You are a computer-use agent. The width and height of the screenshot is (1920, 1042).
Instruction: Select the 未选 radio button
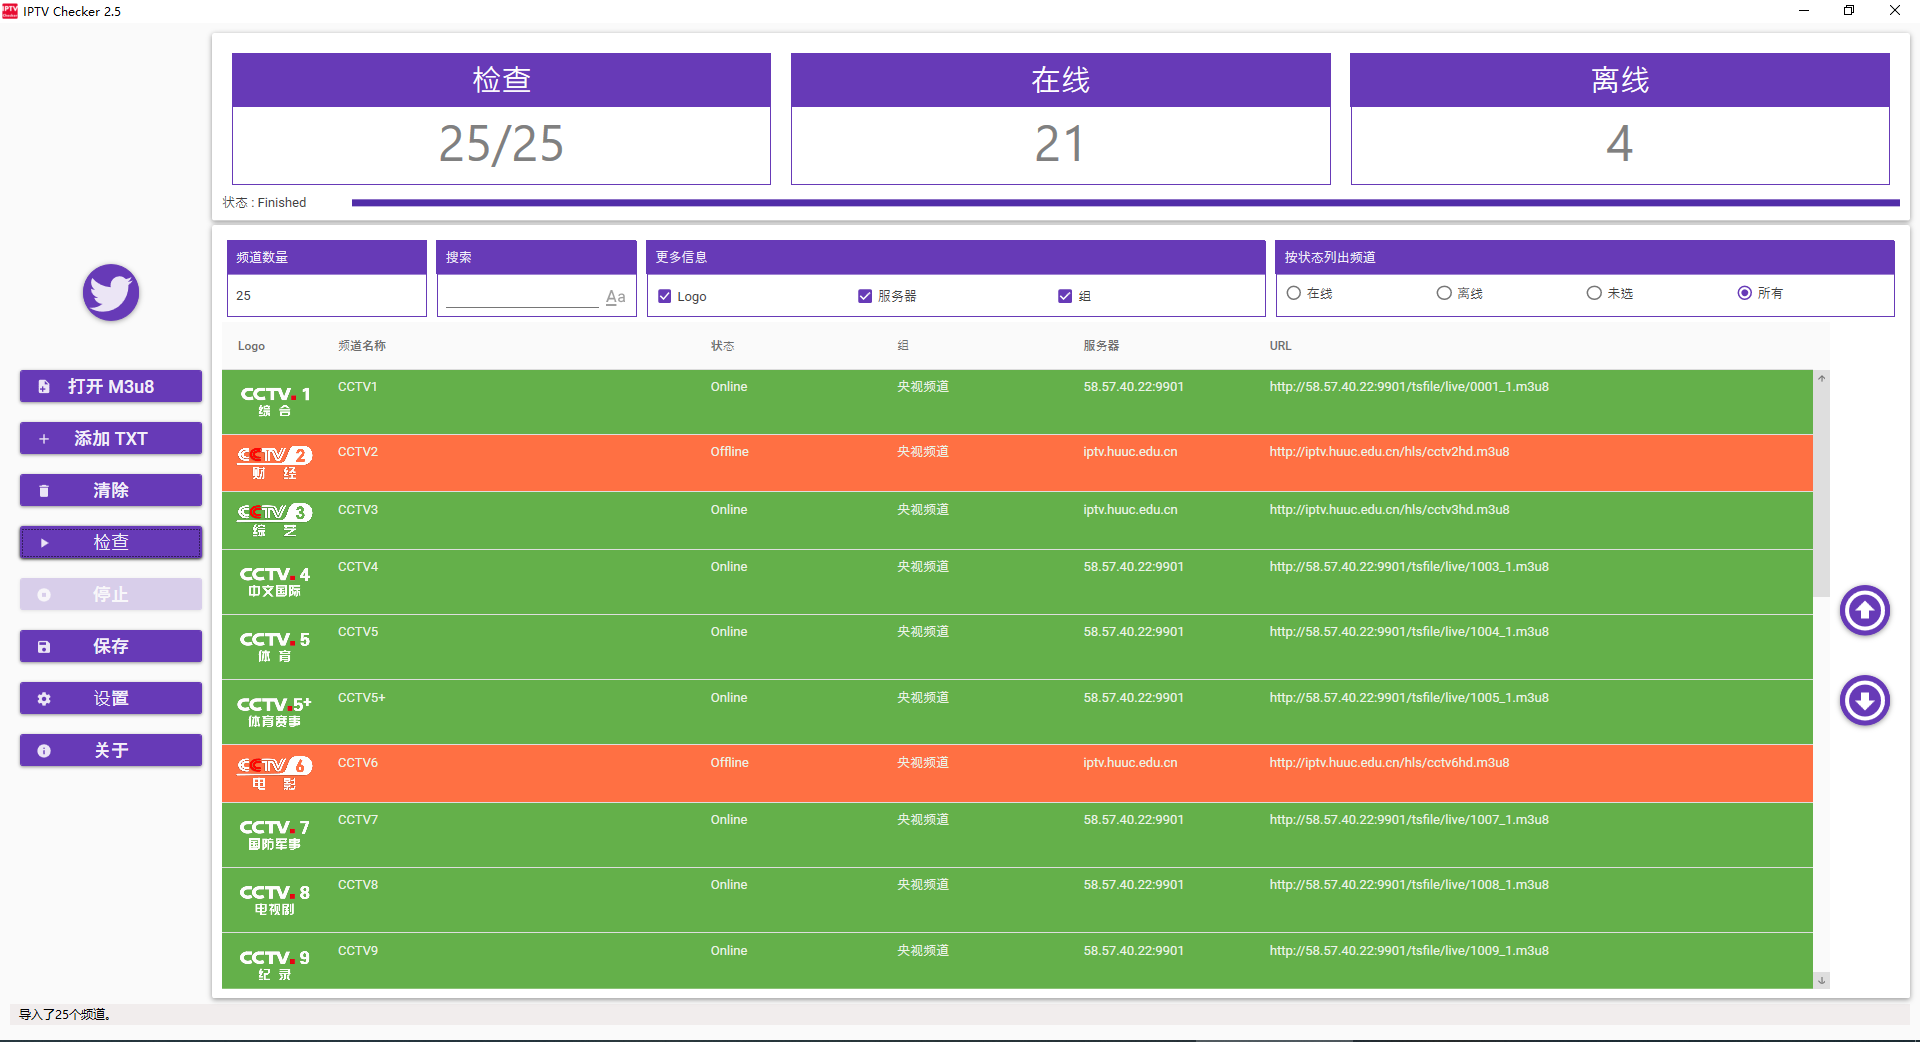[x=1594, y=293]
